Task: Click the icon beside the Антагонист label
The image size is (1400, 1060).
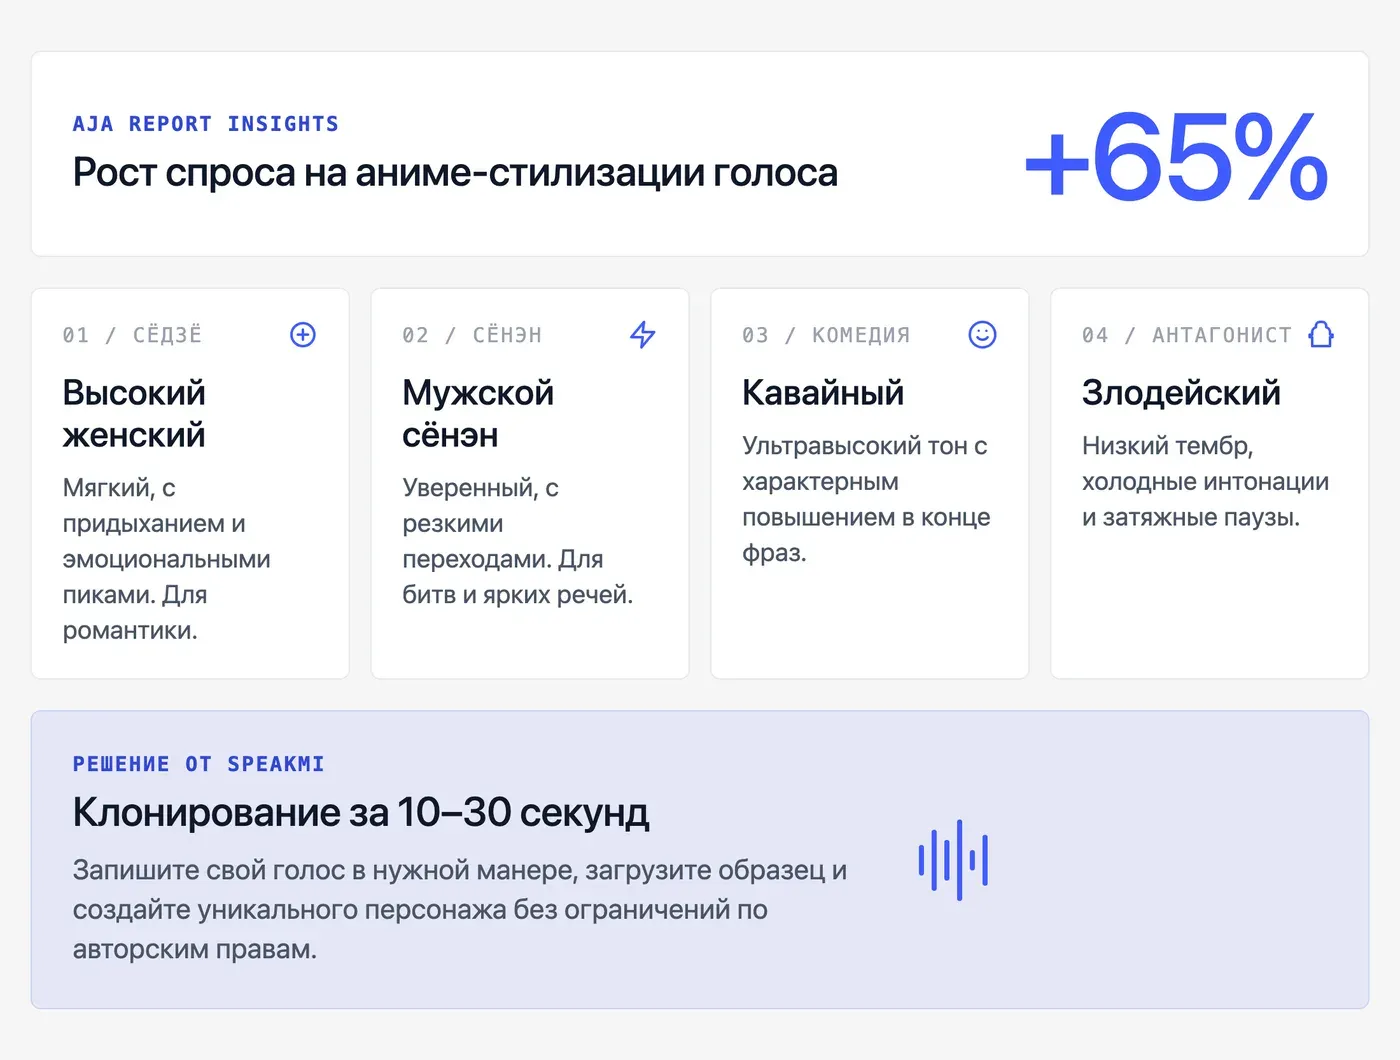Action: pos(1321,335)
